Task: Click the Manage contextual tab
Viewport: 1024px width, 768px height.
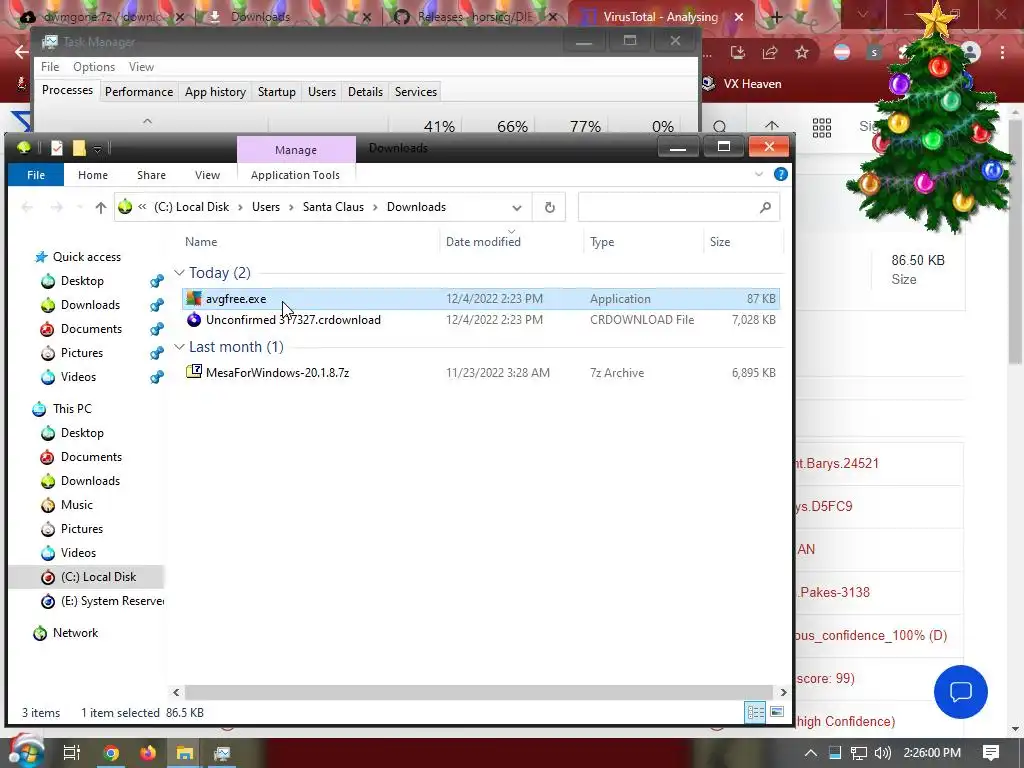Action: point(296,150)
